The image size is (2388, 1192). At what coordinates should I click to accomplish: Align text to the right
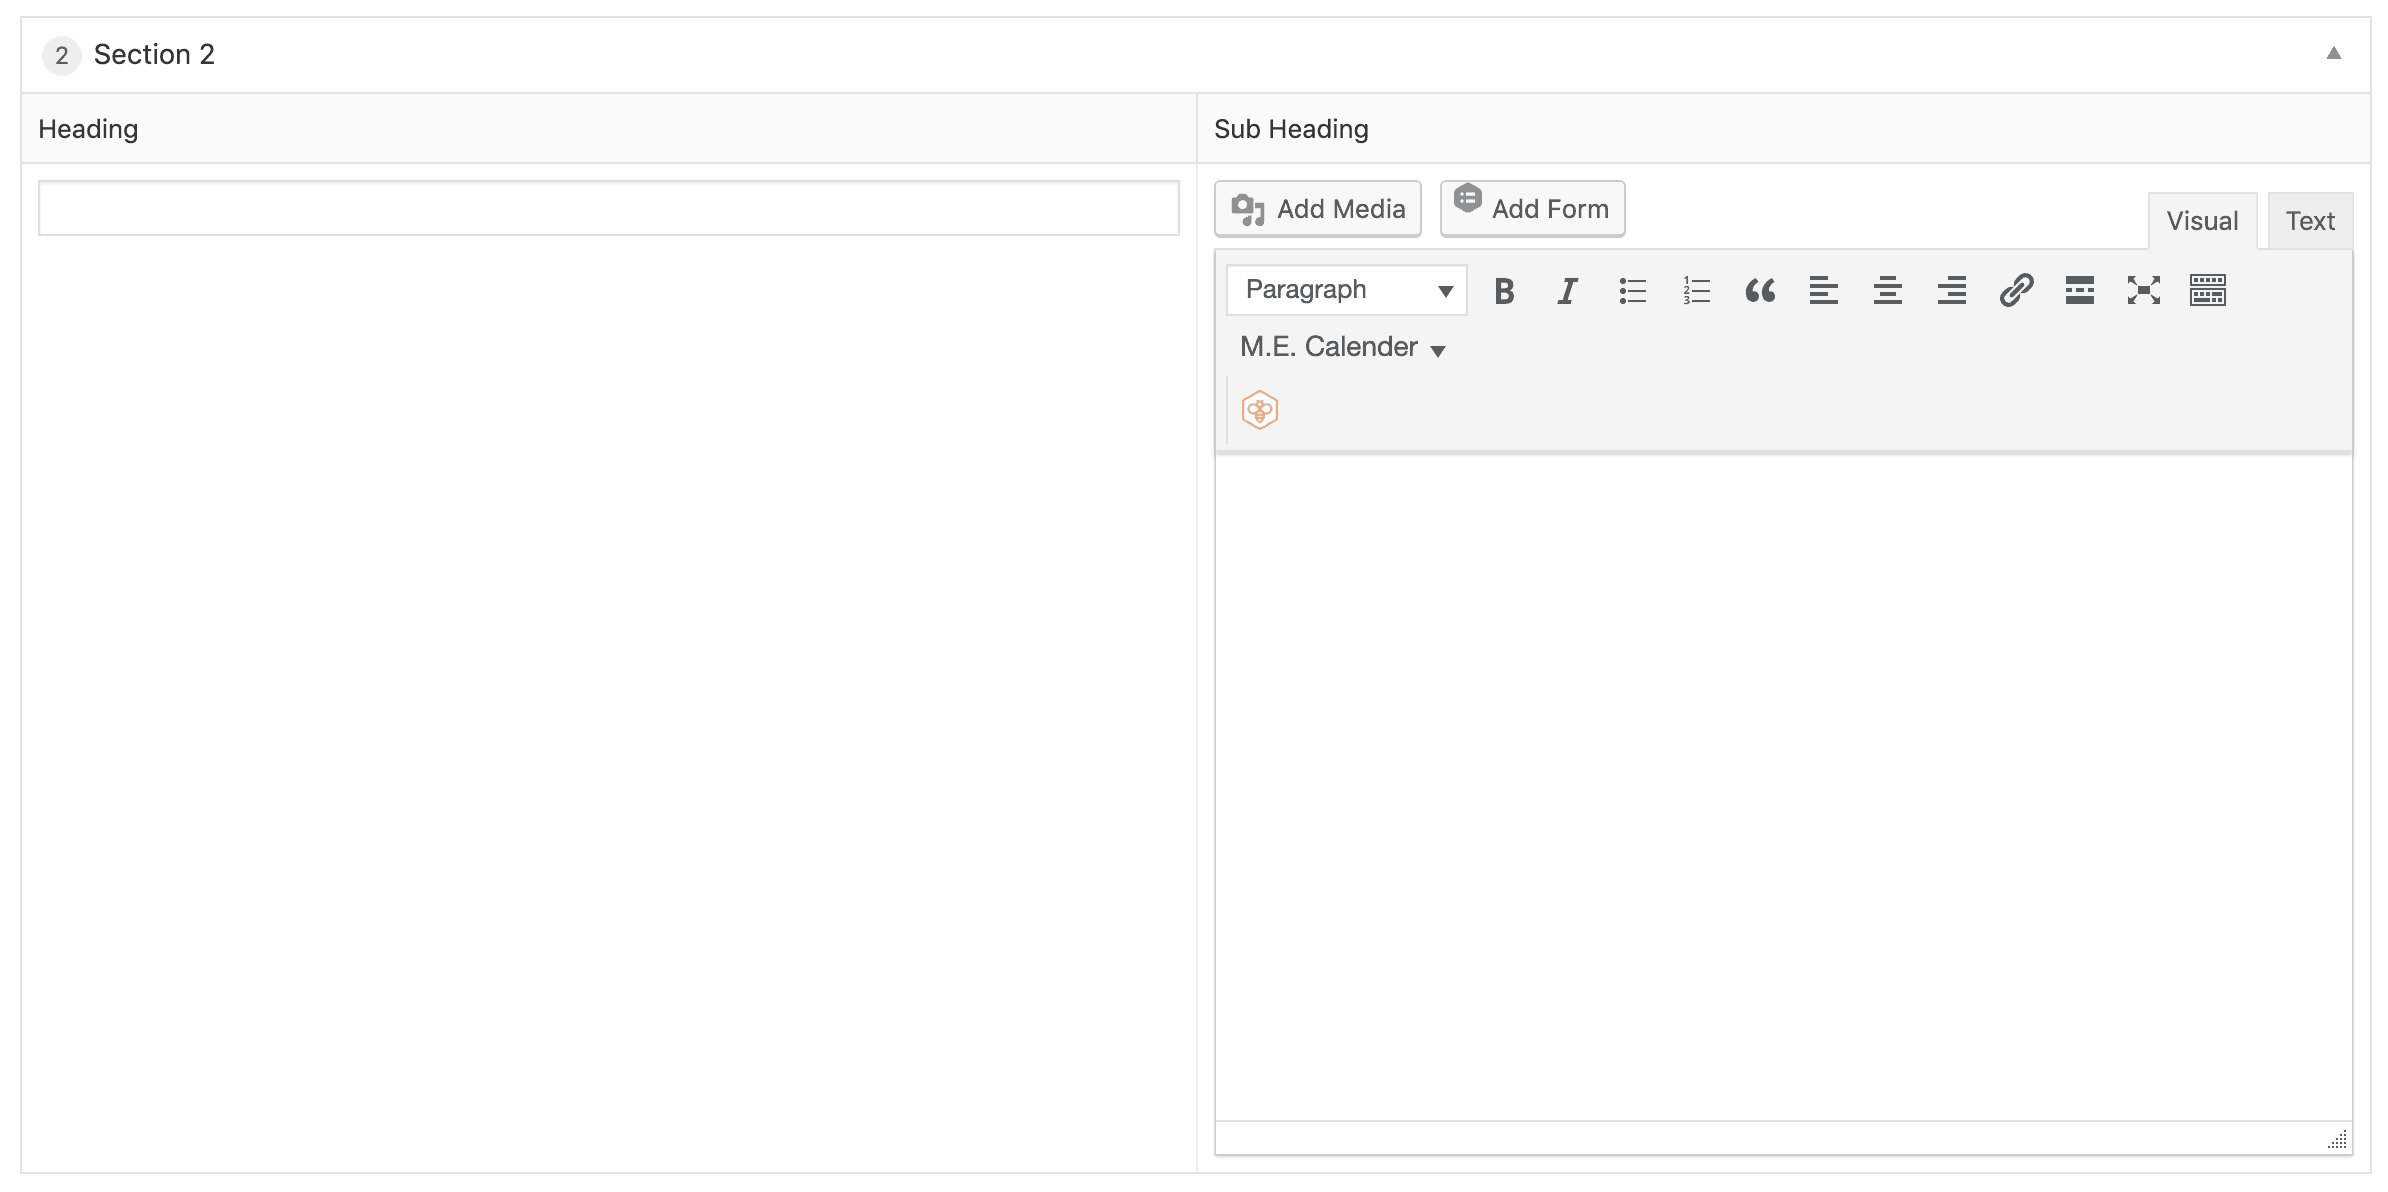pos(1950,290)
